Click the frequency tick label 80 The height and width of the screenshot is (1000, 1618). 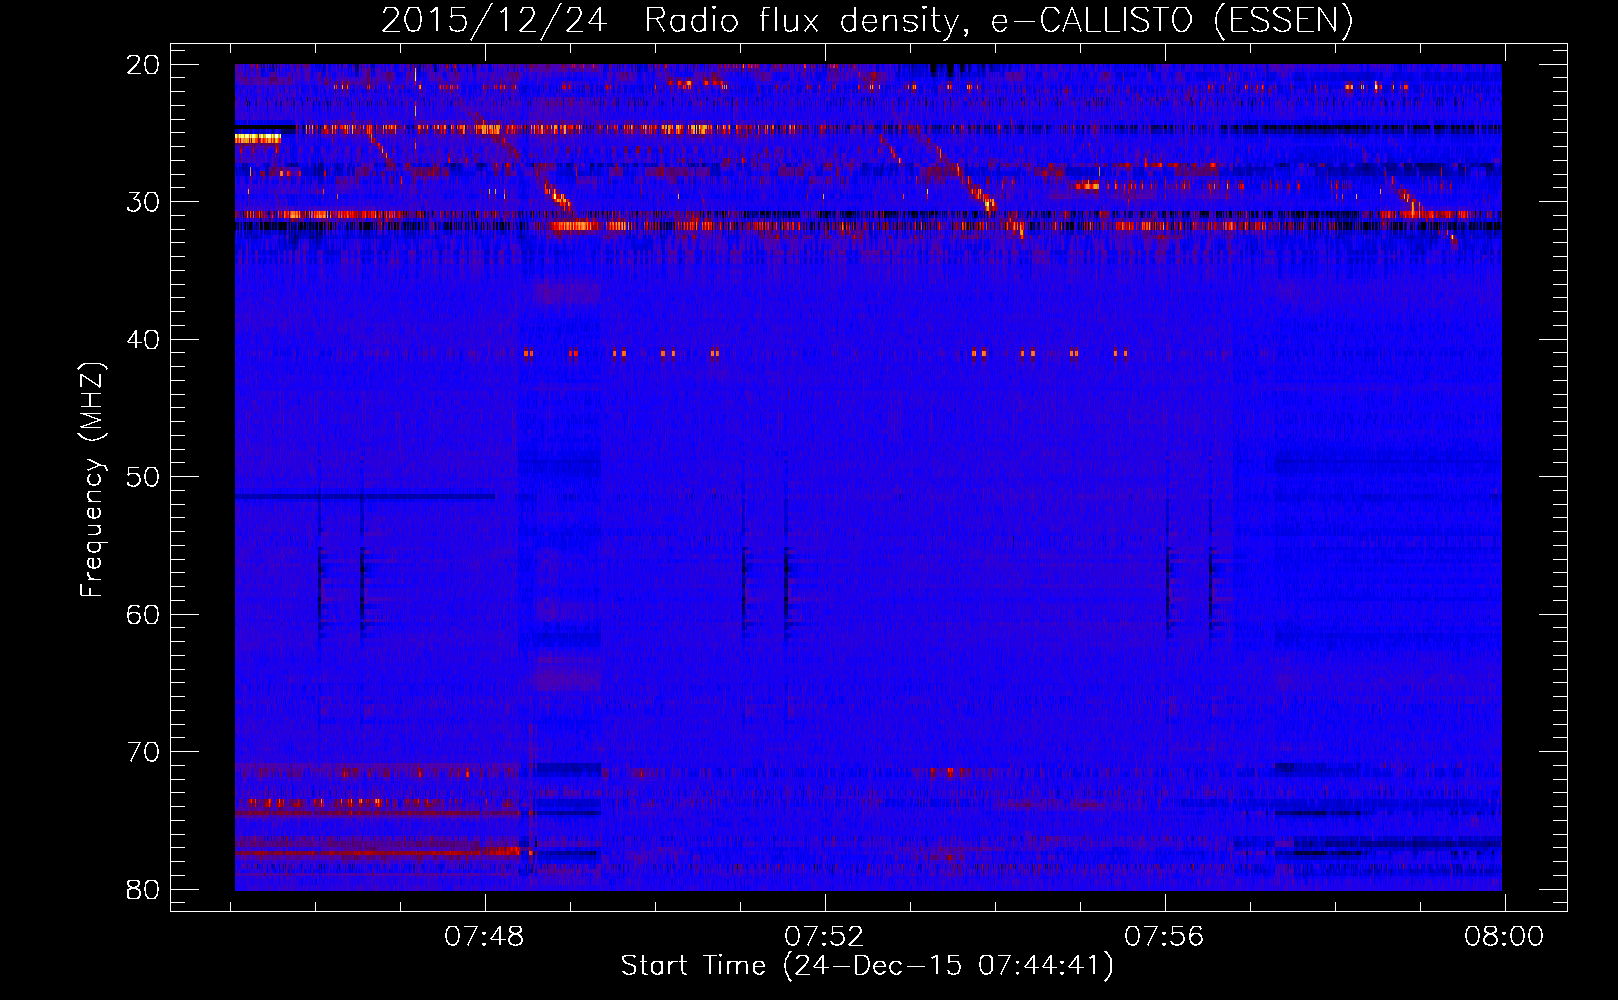point(144,889)
